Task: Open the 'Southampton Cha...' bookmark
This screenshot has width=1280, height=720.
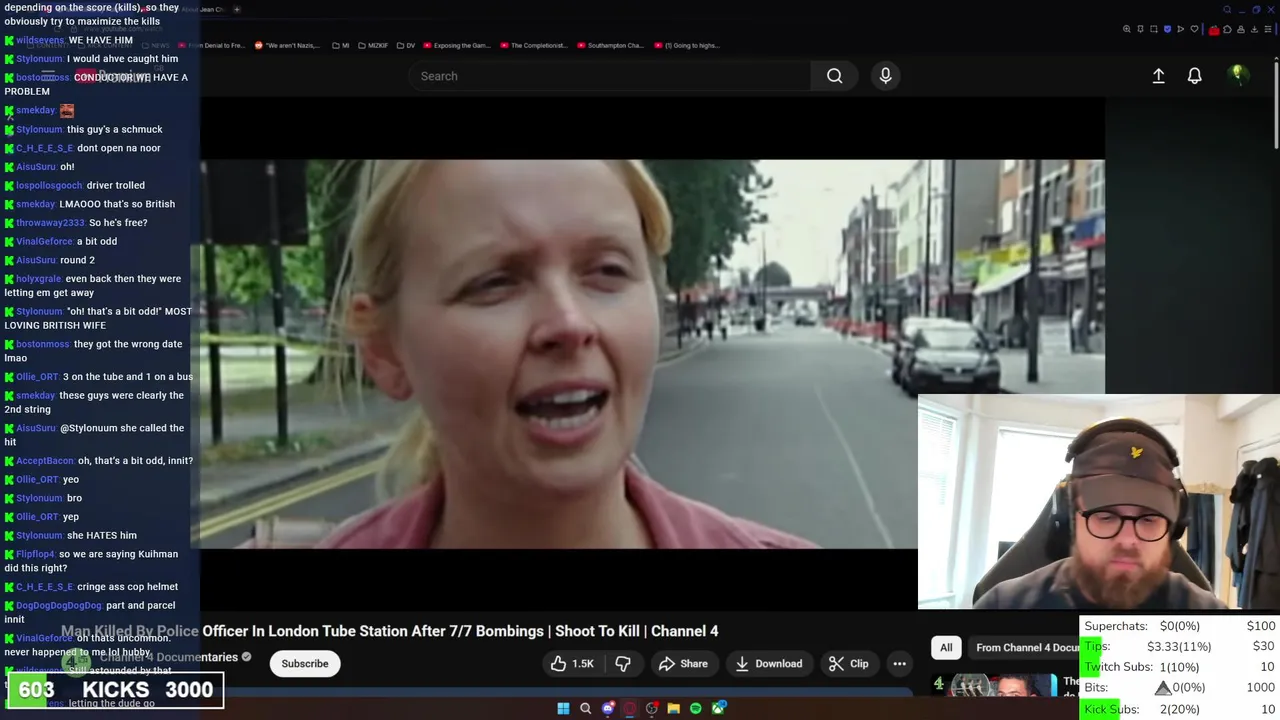Action: pyautogui.click(x=611, y=45)
